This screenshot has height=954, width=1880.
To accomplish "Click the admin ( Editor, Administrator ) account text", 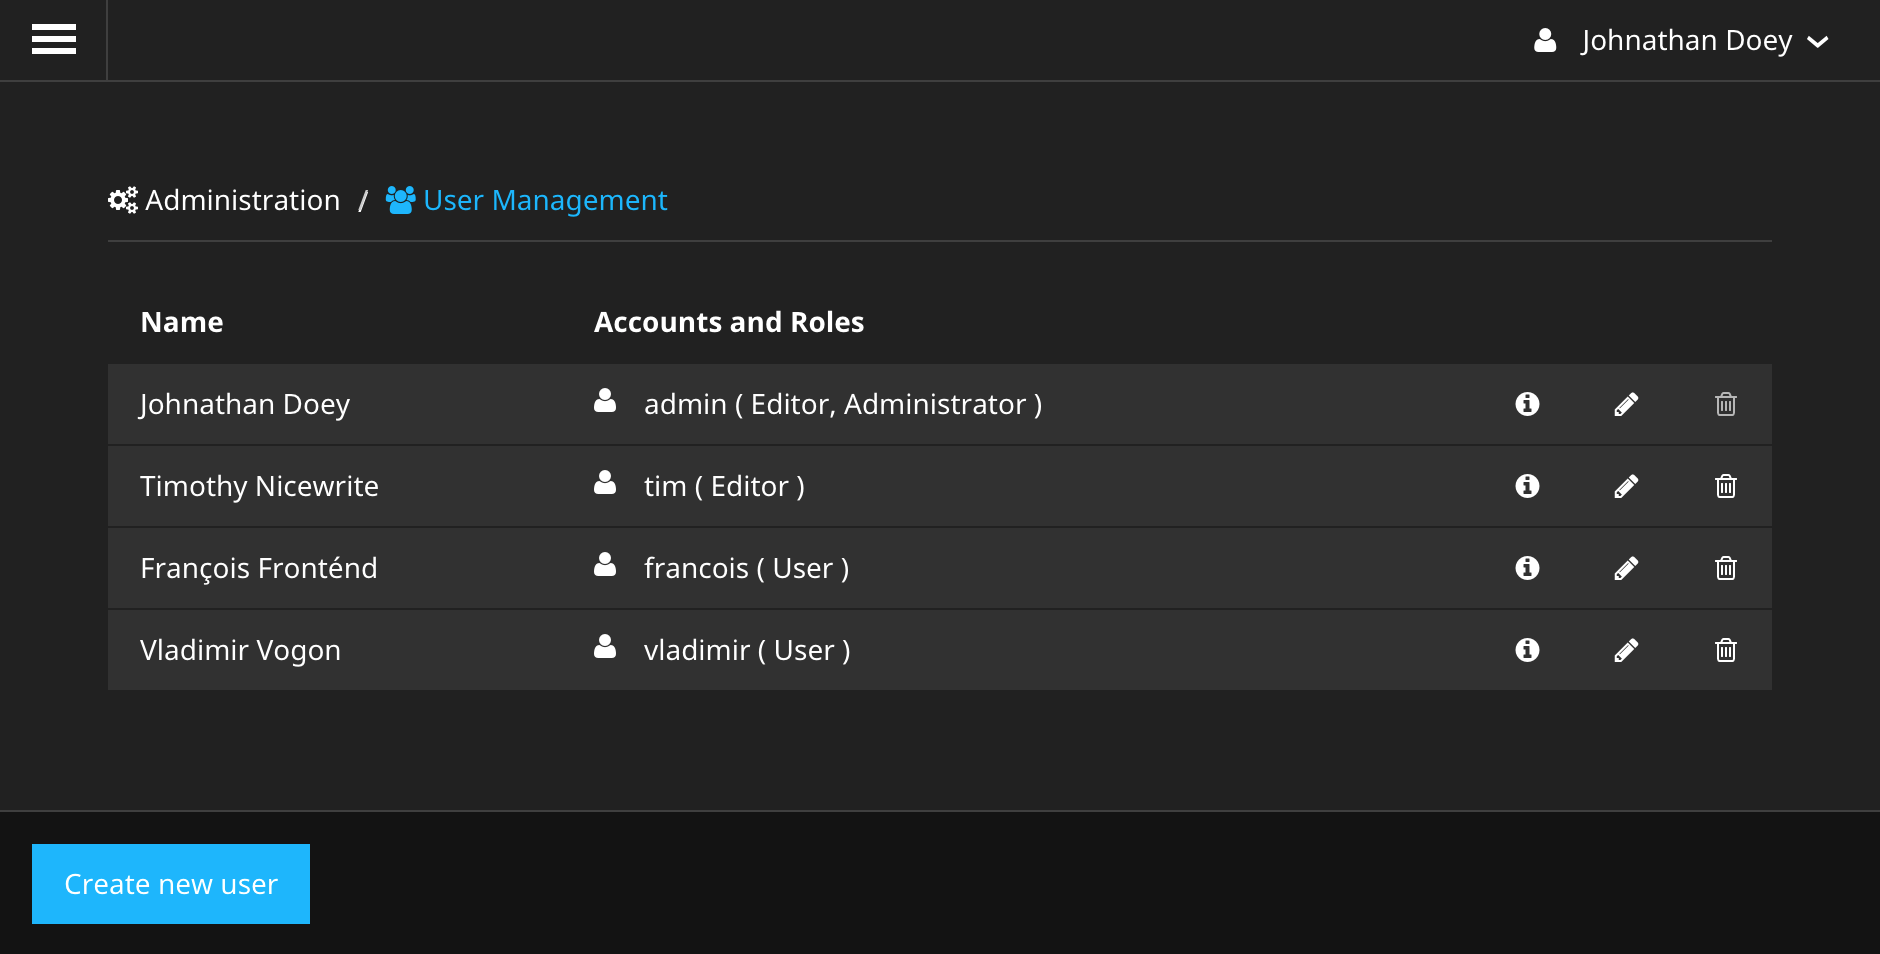I will pyautogui.click(x=843, y=404).
